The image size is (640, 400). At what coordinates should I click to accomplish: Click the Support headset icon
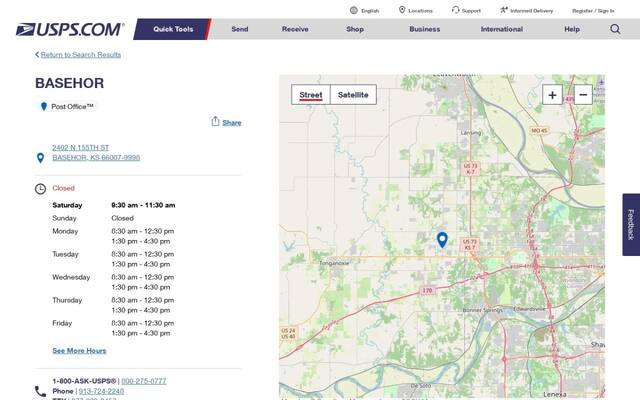click(455, 10)
